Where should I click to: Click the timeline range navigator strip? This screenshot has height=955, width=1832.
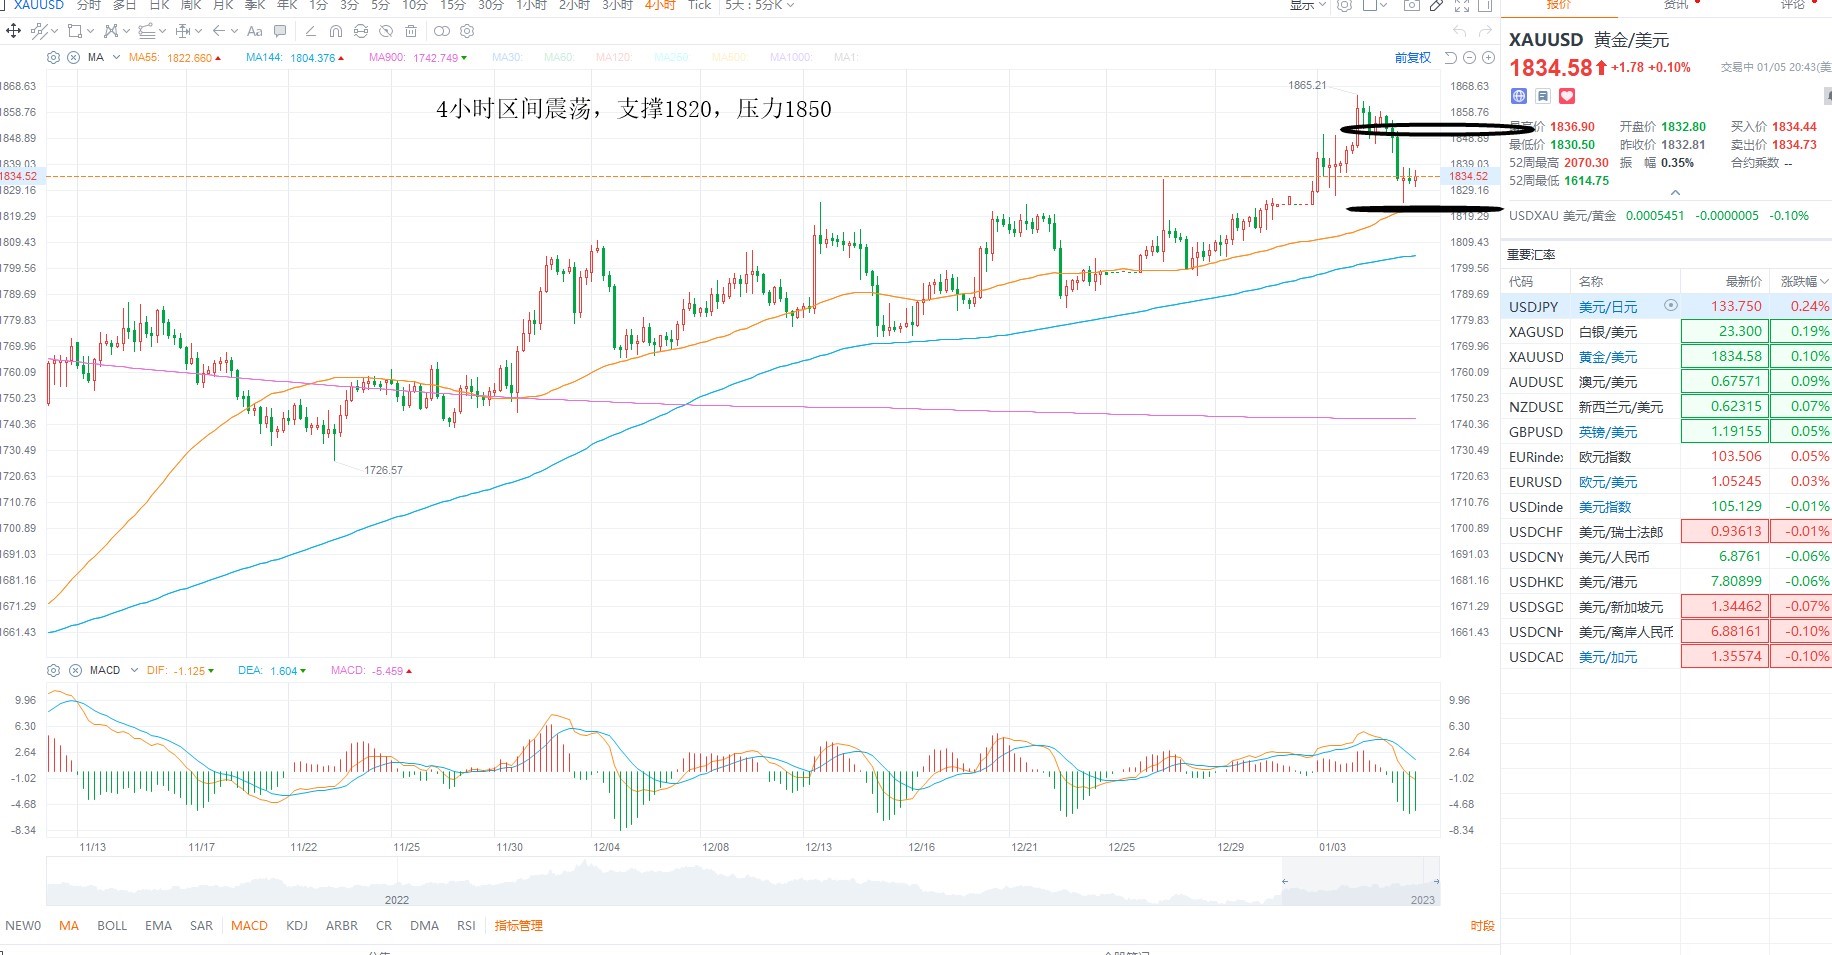coord(742,881)
